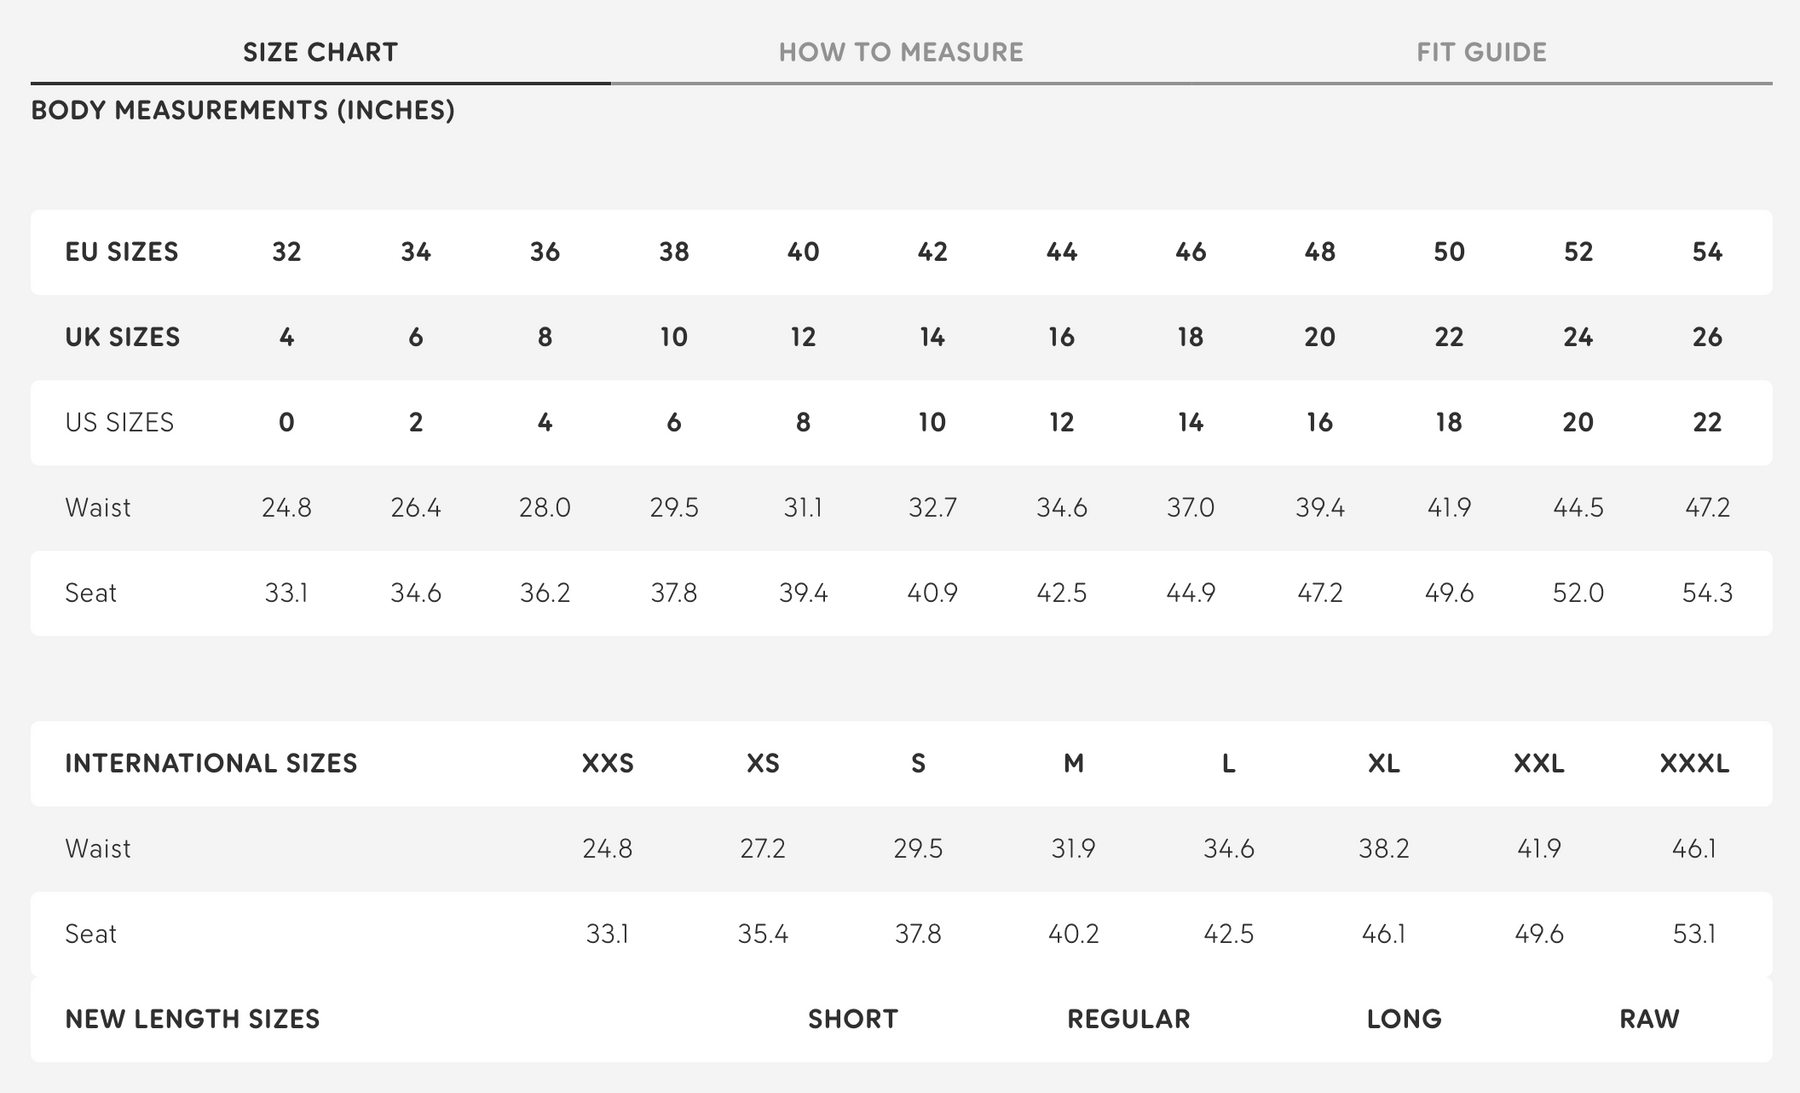Click the M international size header

coord(1073,764)
